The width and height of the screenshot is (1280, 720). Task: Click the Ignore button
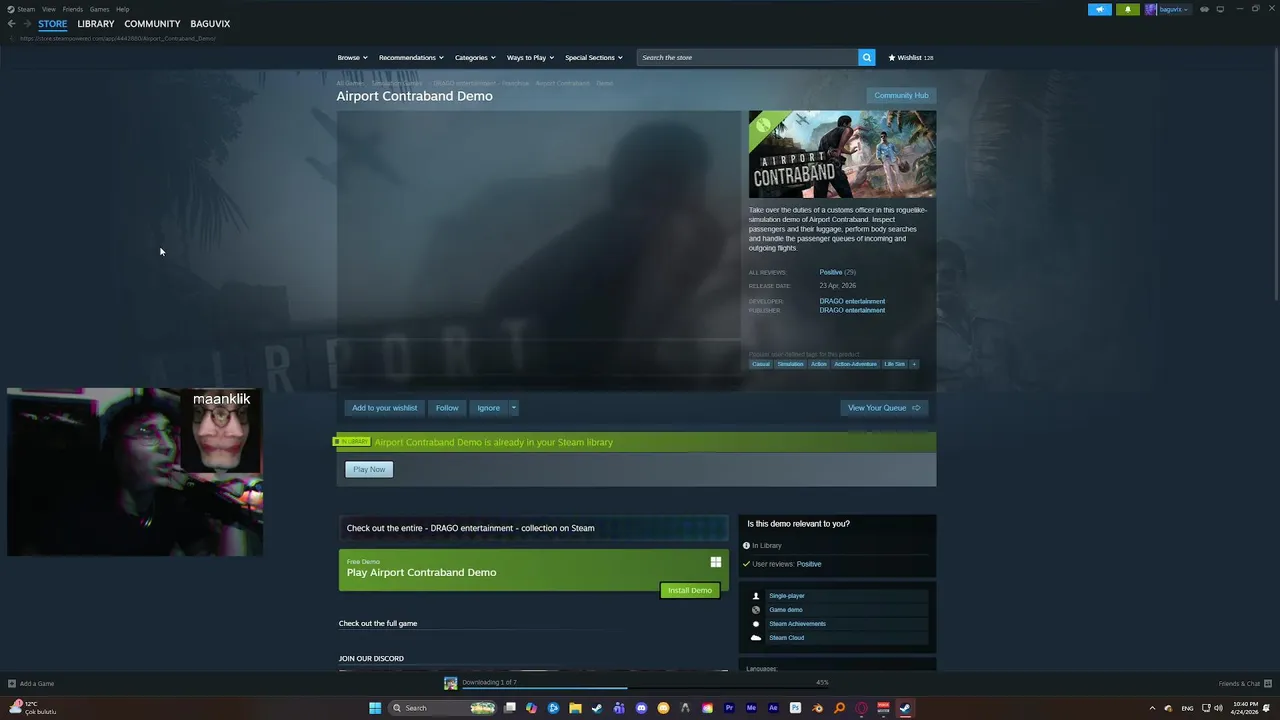click(488, 408)
